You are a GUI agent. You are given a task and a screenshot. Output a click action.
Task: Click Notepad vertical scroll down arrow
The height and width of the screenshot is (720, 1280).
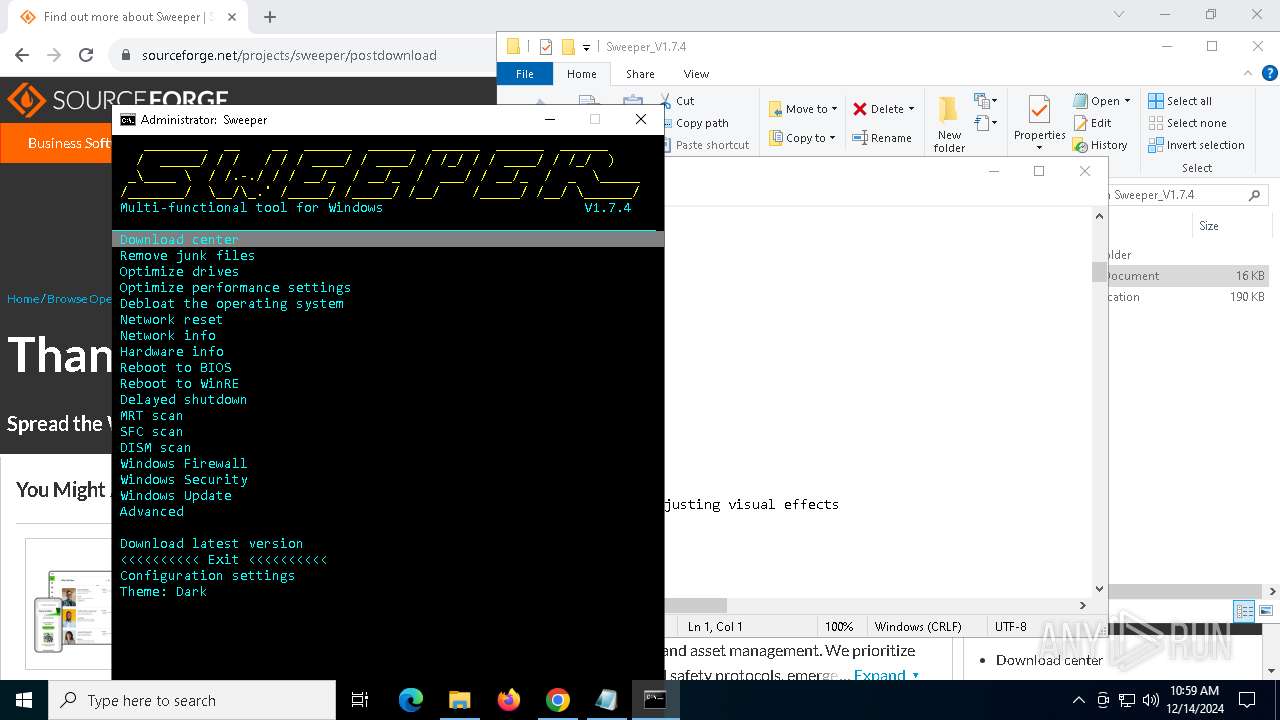[1099, 589]
